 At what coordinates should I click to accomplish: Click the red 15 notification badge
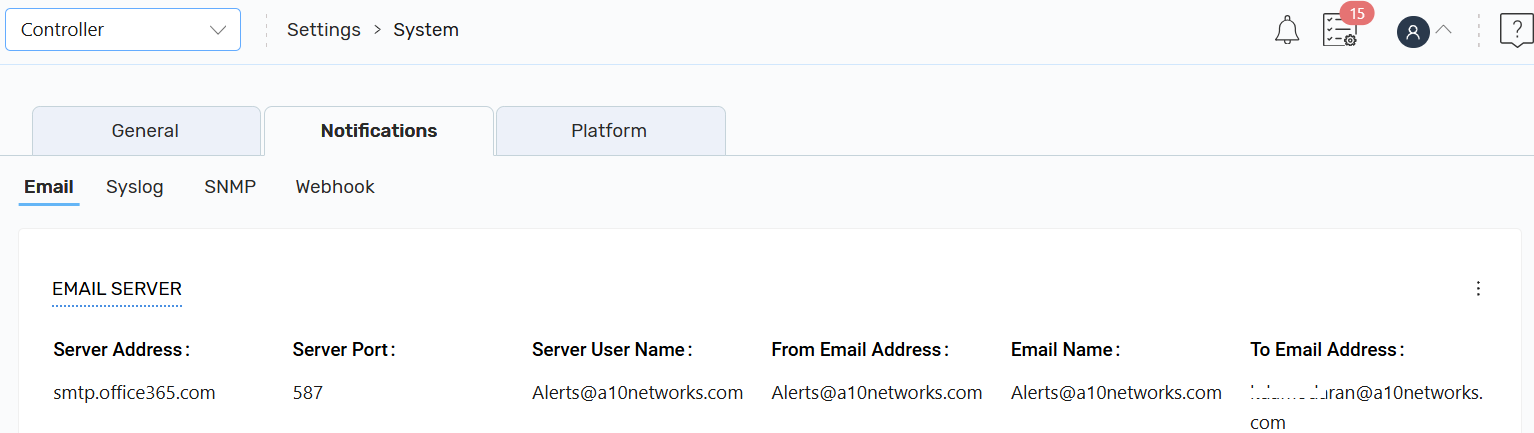(x=1357, y=13)
